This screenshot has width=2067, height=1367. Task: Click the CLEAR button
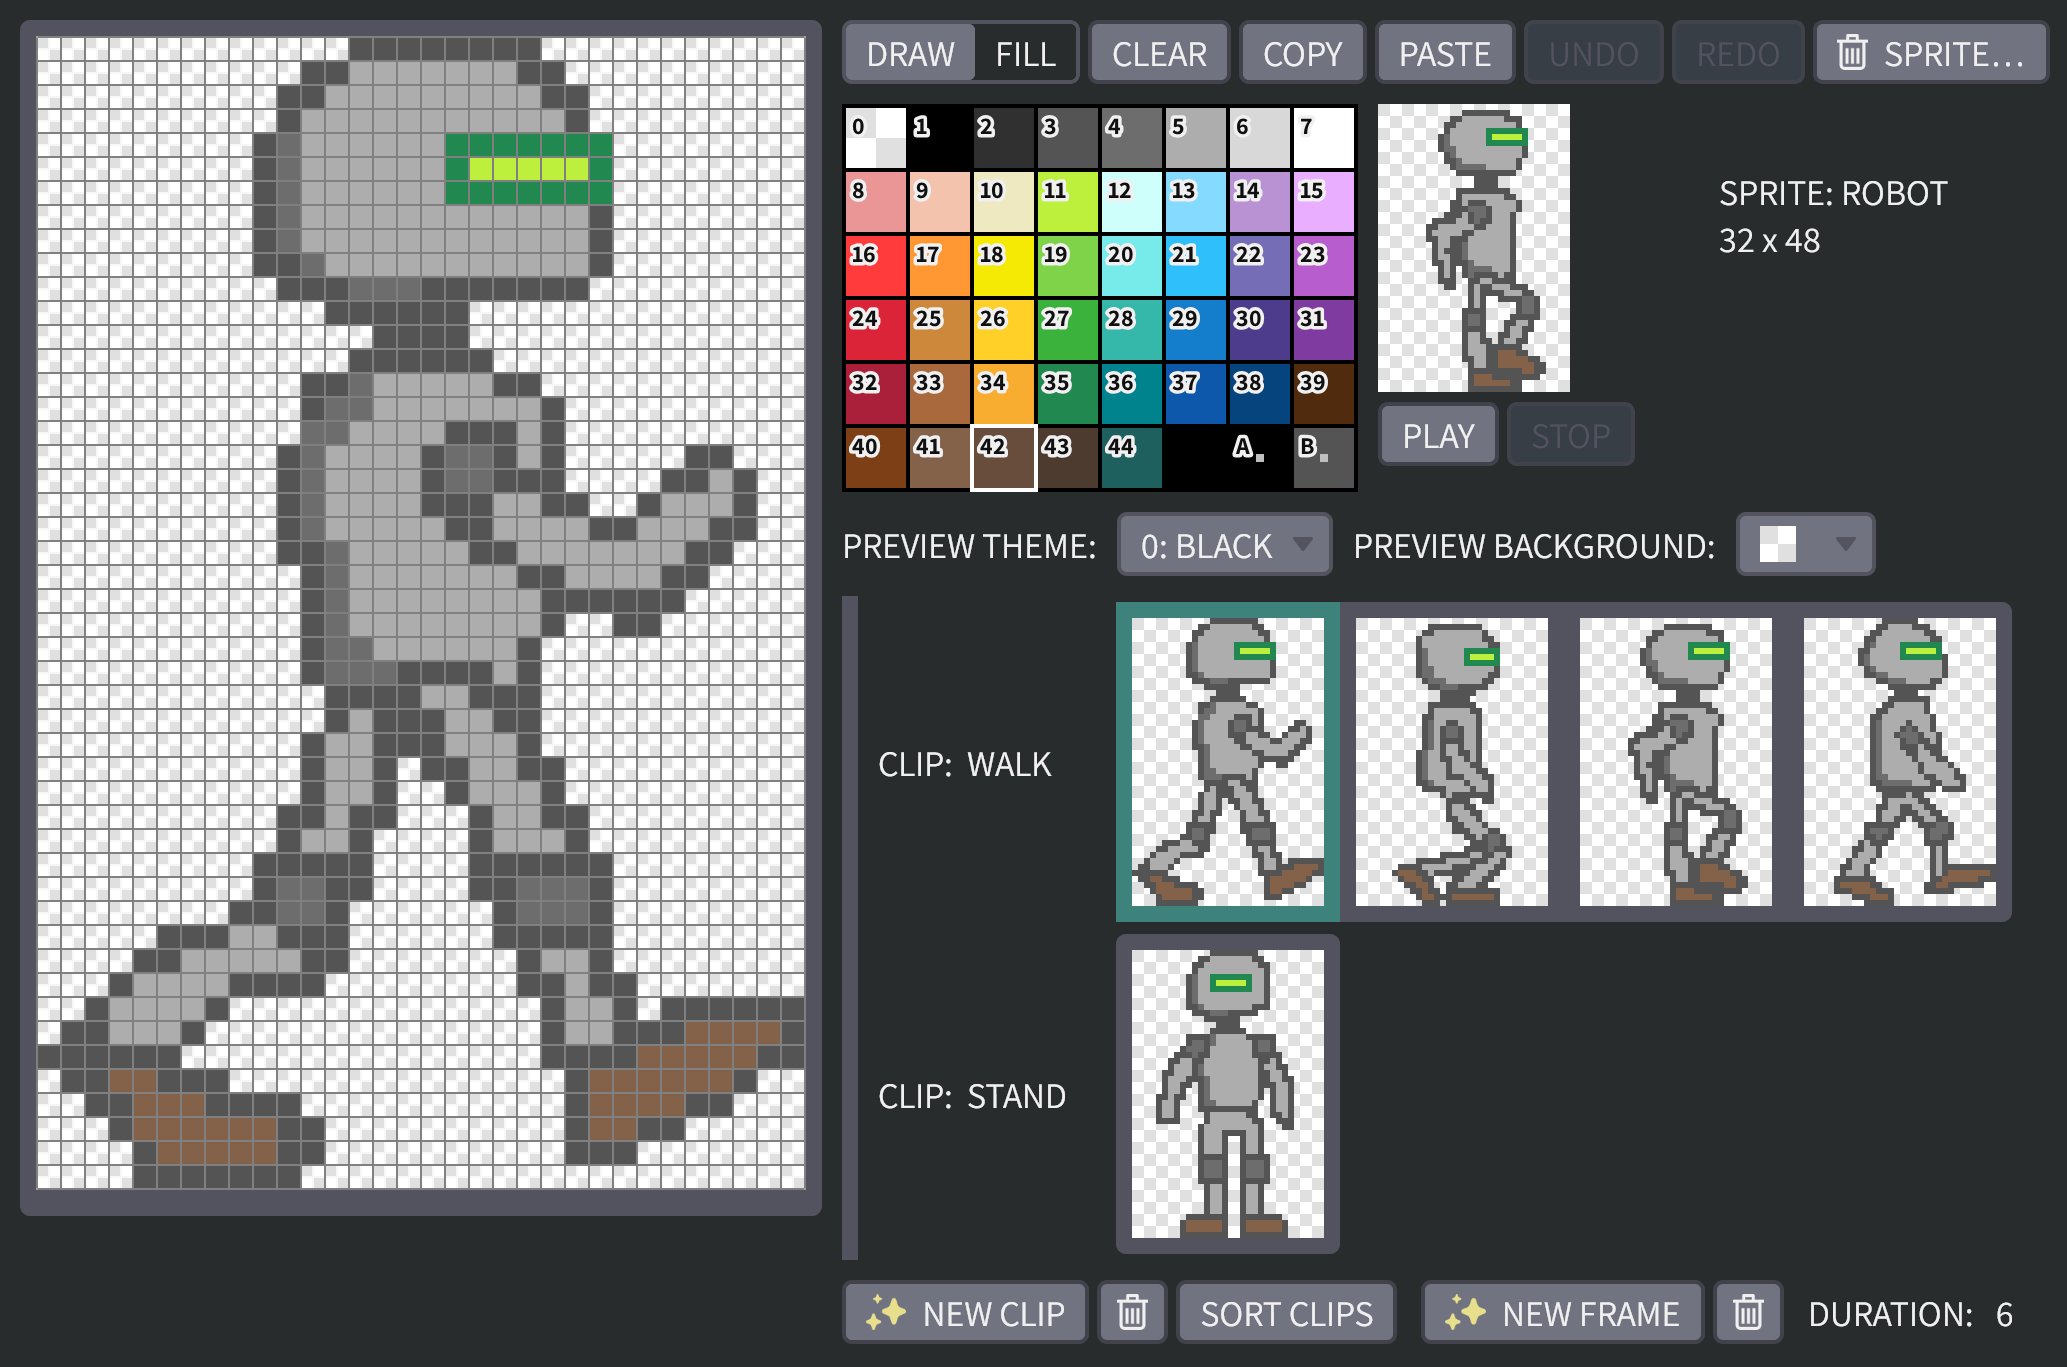click(x=1159, y=53)
